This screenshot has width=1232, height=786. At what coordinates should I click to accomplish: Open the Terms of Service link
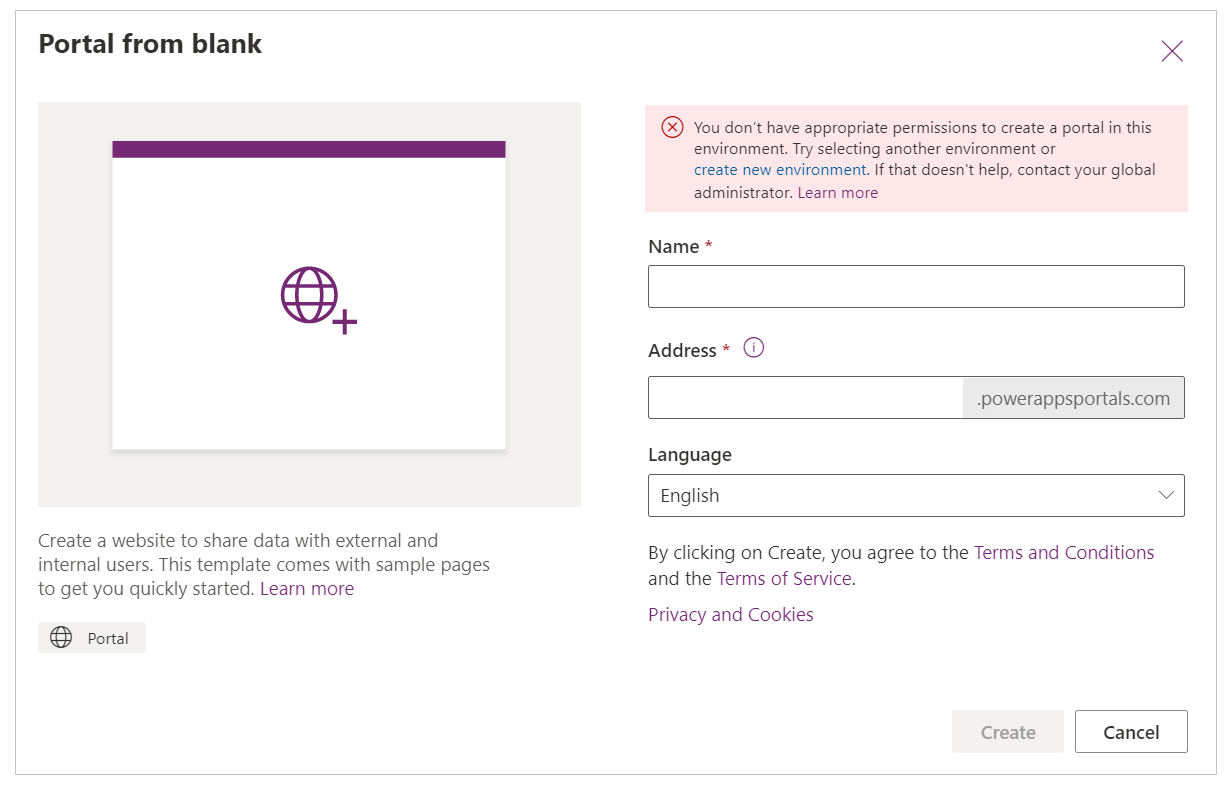784,578
